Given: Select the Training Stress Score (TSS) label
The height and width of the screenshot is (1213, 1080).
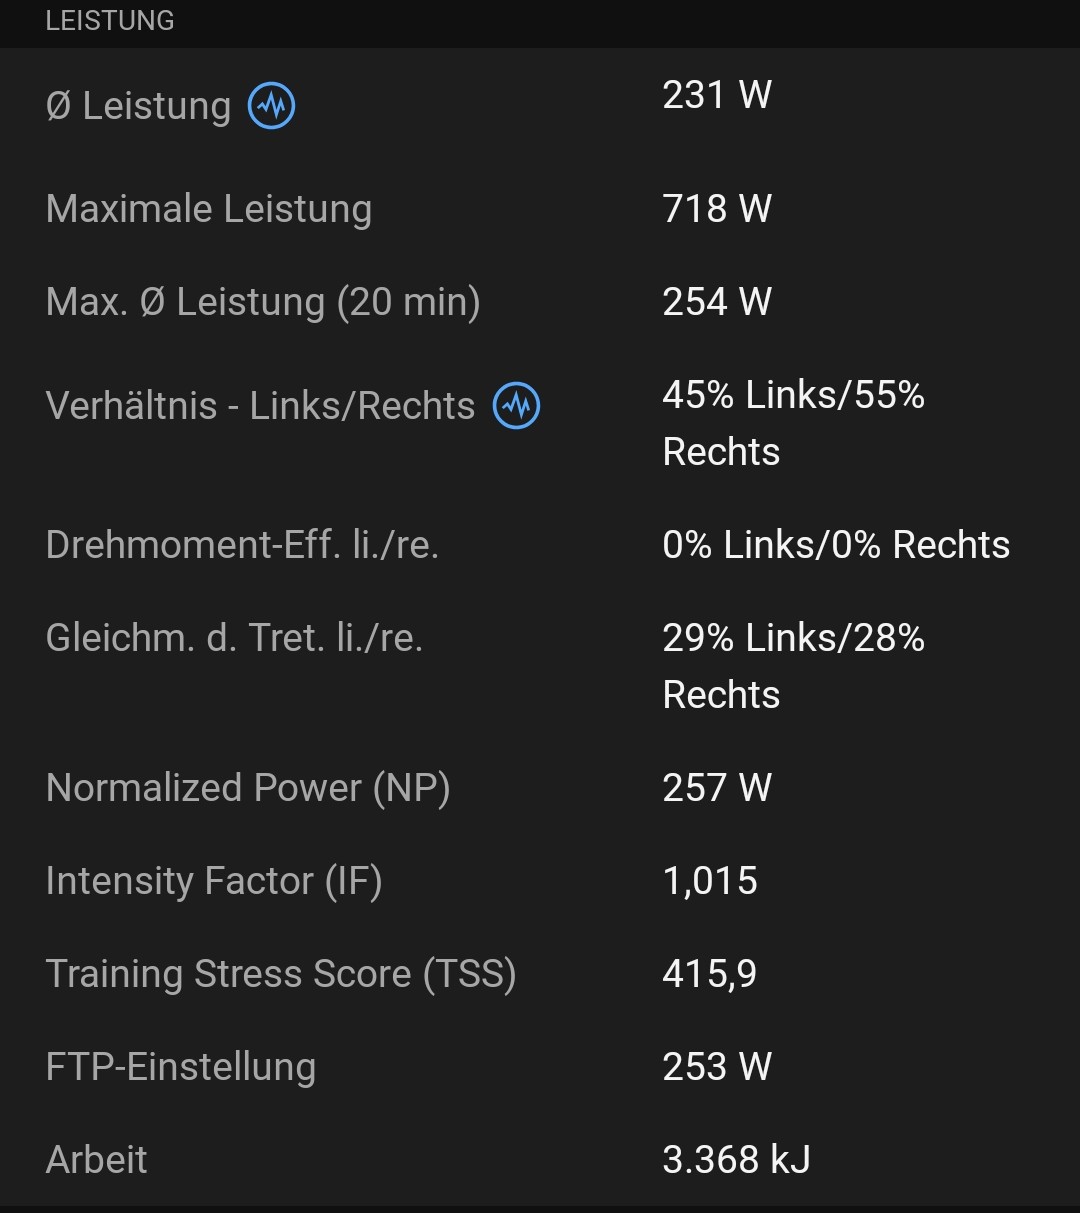Looking at the screenshot, I should (281, 974).
